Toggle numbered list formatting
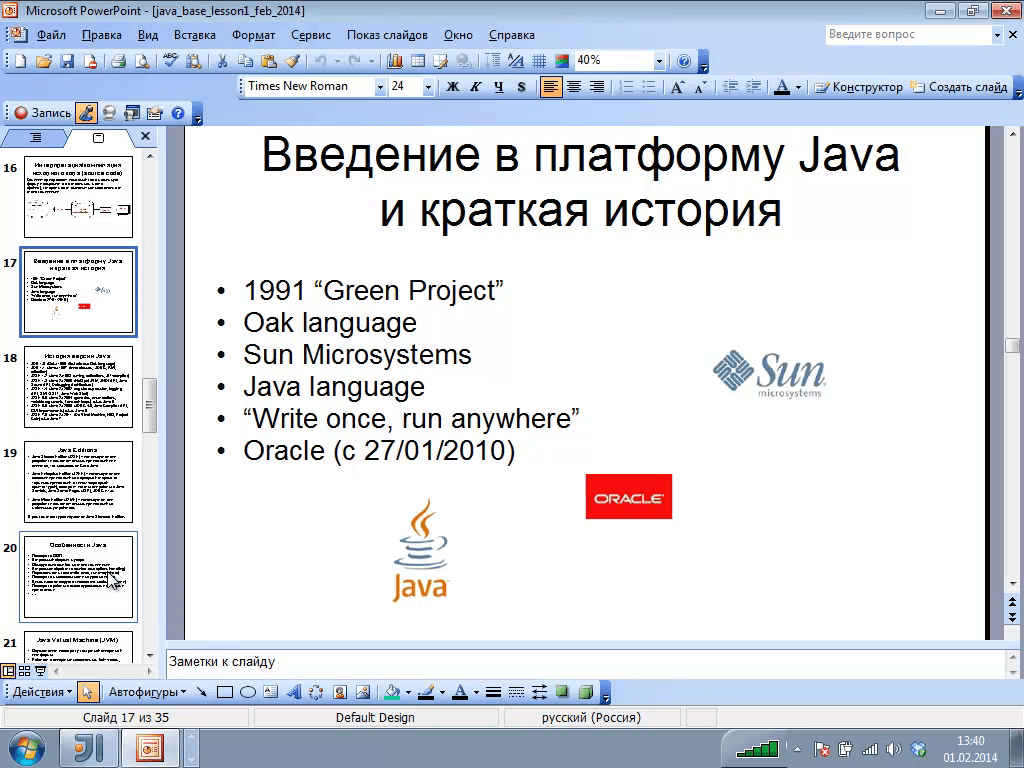The height and width of the screenshot is (768, 1024). [x=626, y=87]
